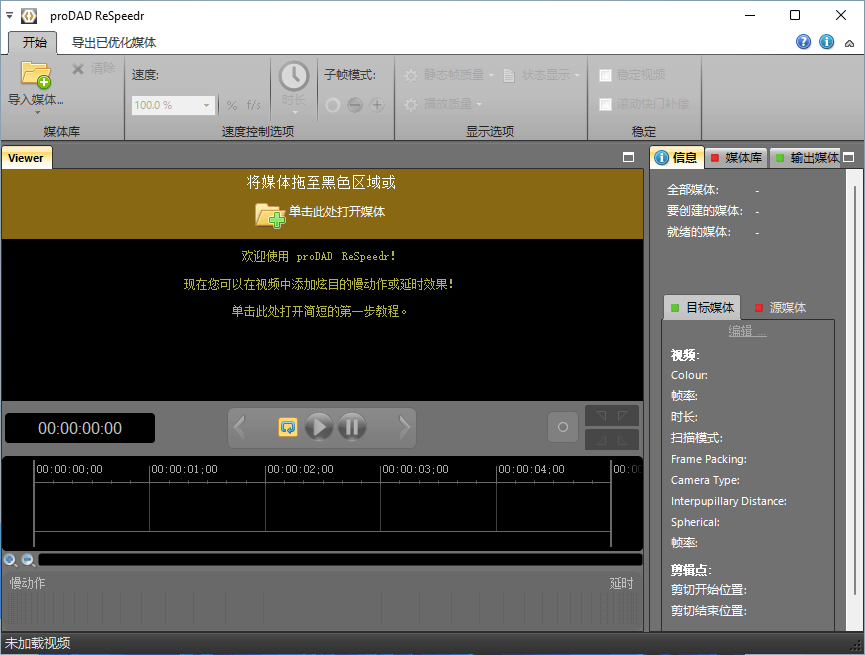Viewport: 865px width, 655px height.
Task: Select percent speed unit symbol
Action: click(232, 105)
